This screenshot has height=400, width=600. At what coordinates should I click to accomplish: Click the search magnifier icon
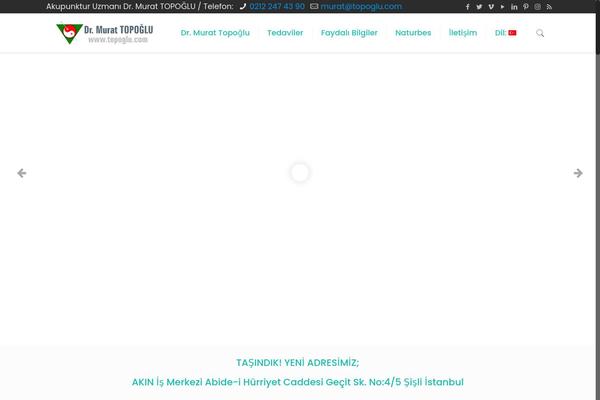click(x=540, y=33)
